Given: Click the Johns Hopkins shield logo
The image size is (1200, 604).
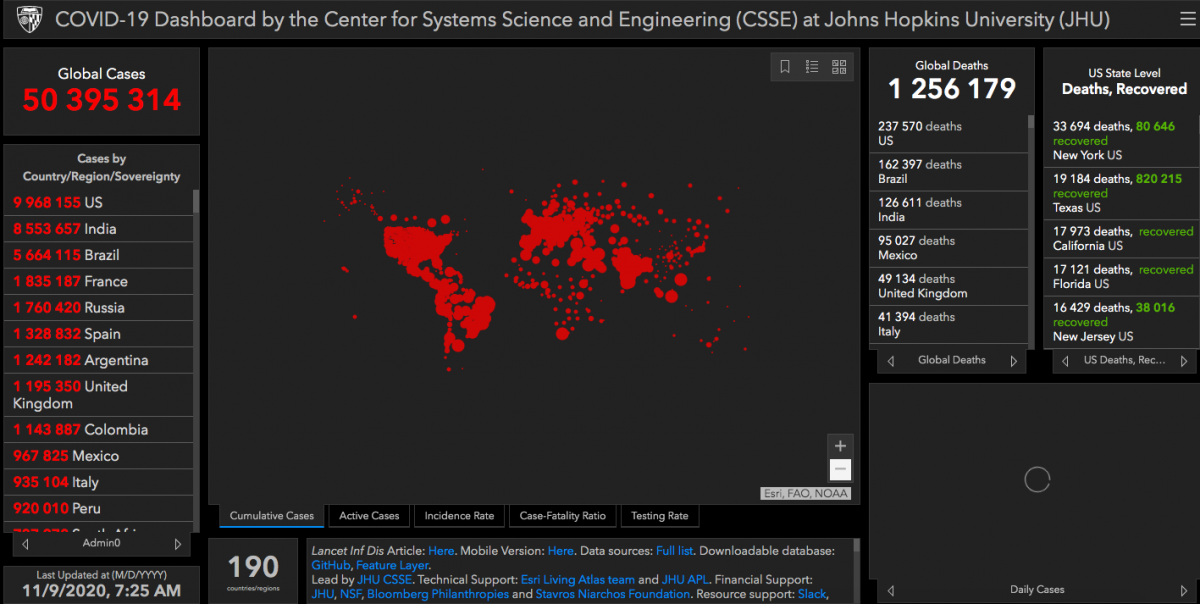Looking at the screenshot, I should tap(29, 19).
